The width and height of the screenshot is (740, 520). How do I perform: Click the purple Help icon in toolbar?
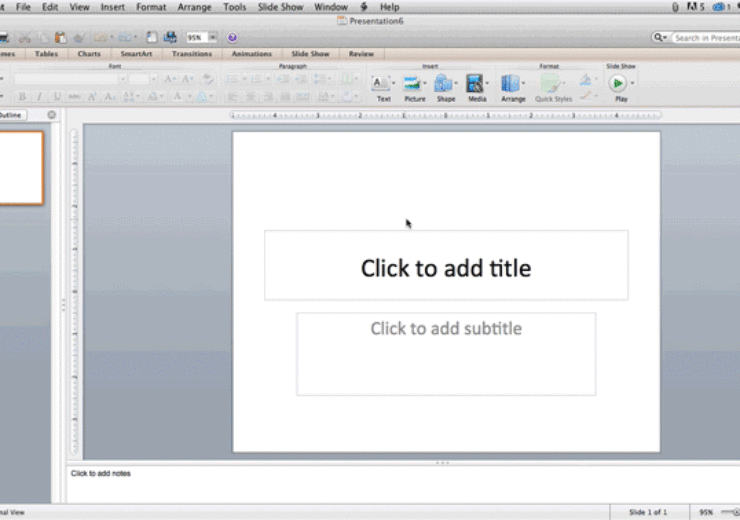tap(232, 37)
